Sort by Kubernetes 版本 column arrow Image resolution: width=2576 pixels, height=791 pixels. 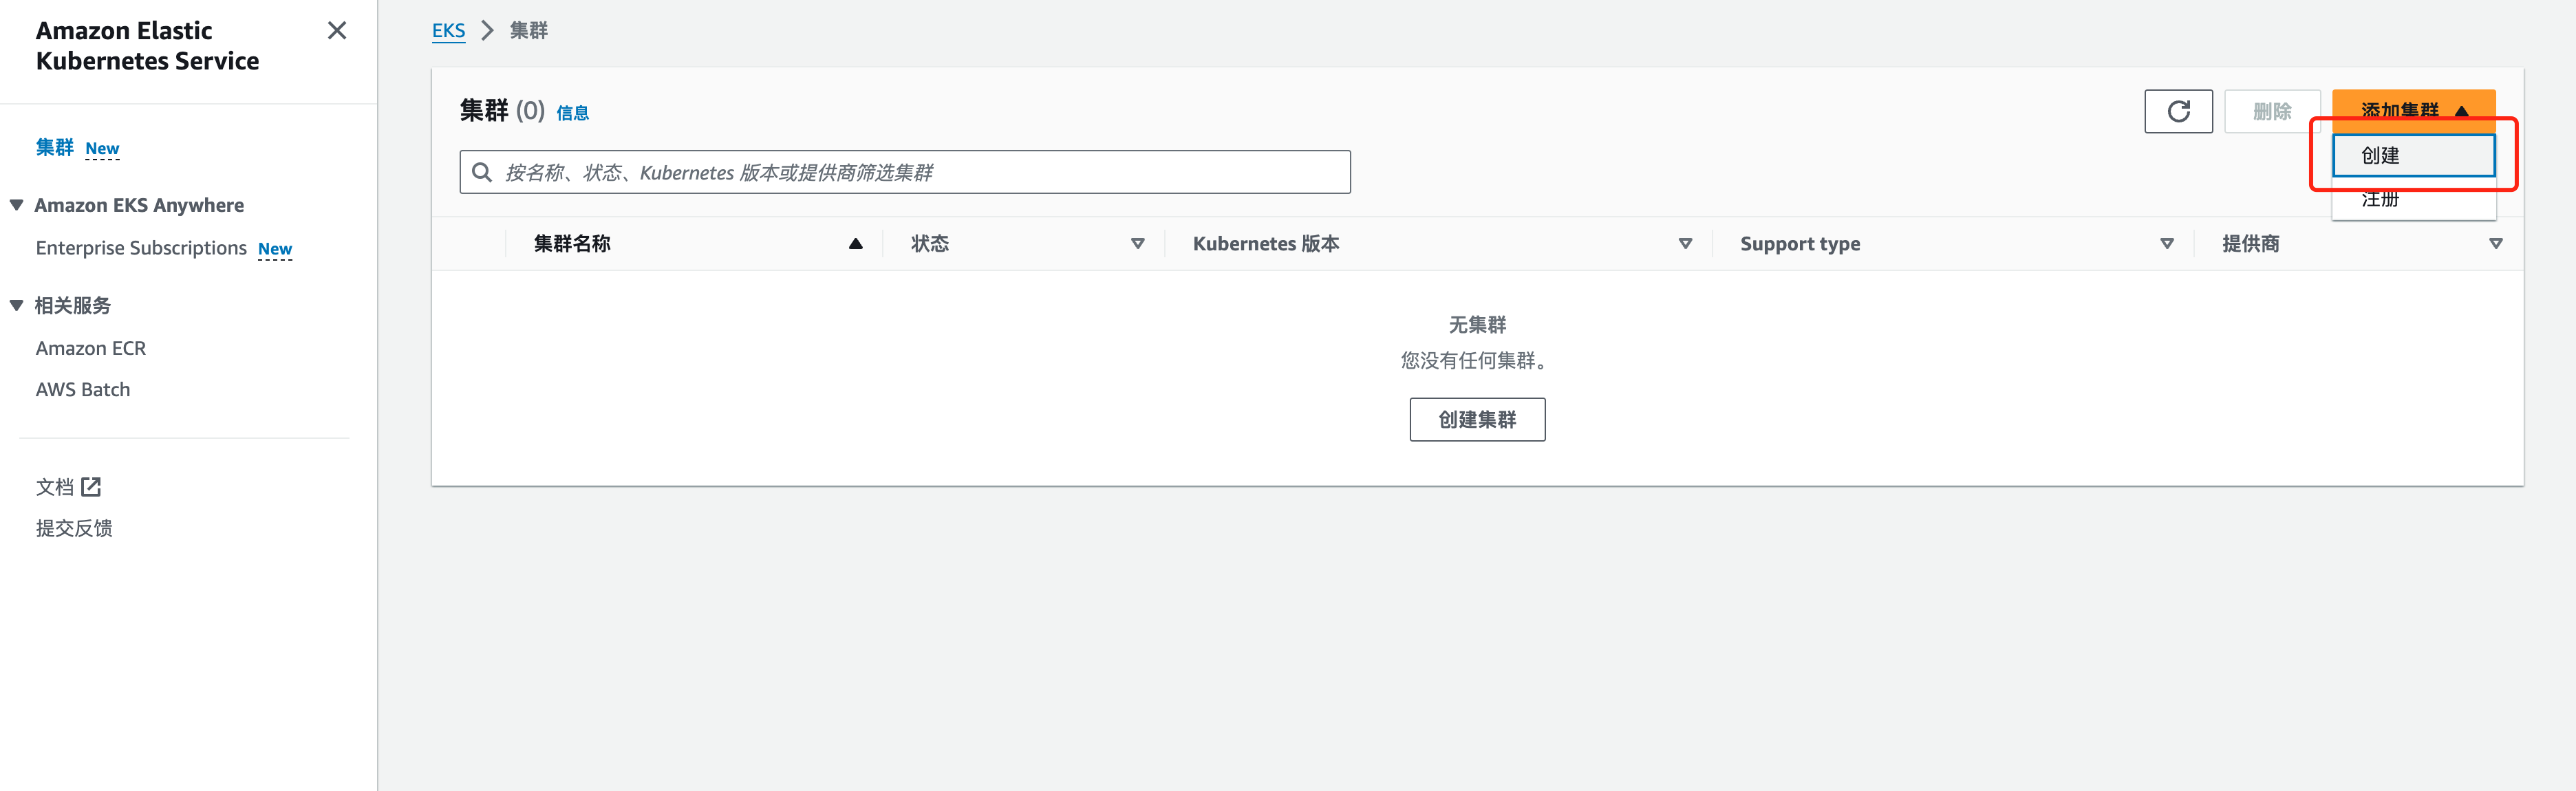point(1685,244)
